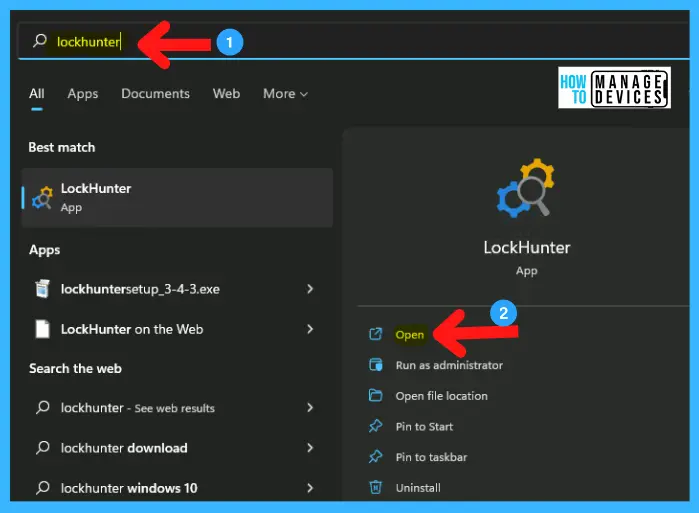Click the Pin to taskbar pin icon
Viewport: 699px width, 513px height.
375,456
